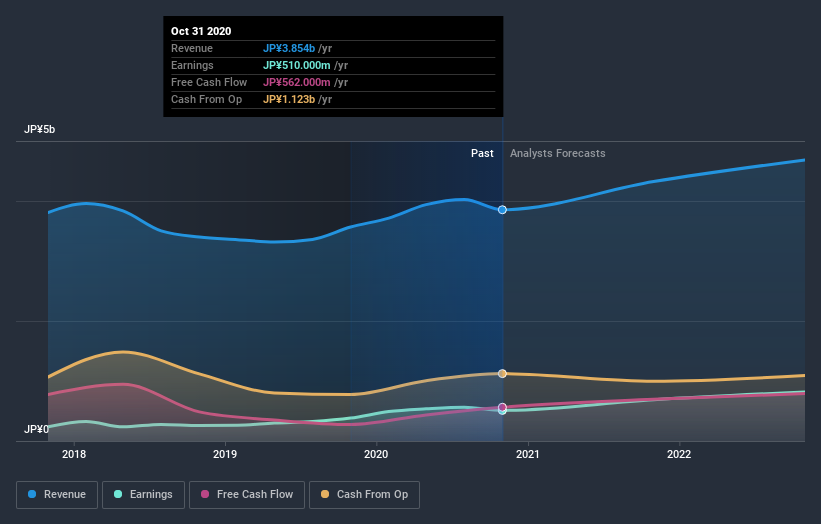This screenshot has height=524, width=821.
Task: Click the 2021 x-axis label
Action: (527, 454)
